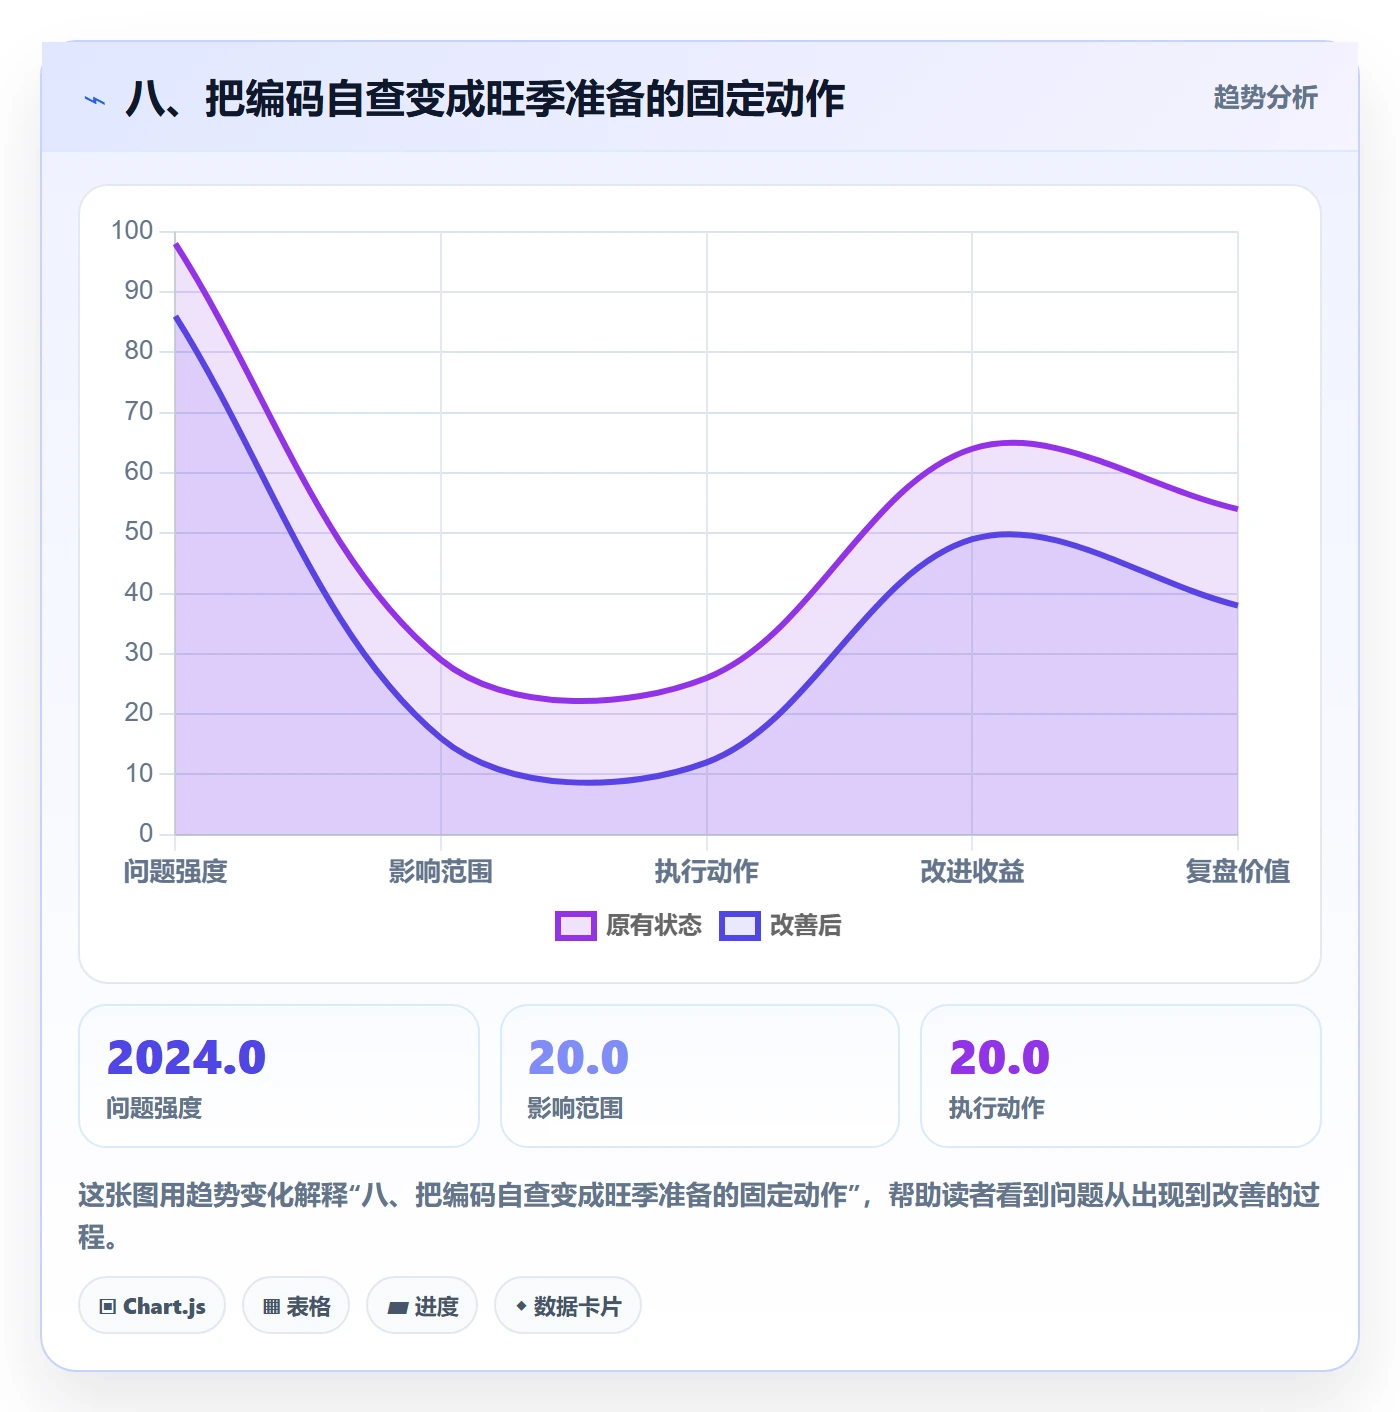
Task: Click the lightning icon beside the title
Action: click(x=95, y=100)
